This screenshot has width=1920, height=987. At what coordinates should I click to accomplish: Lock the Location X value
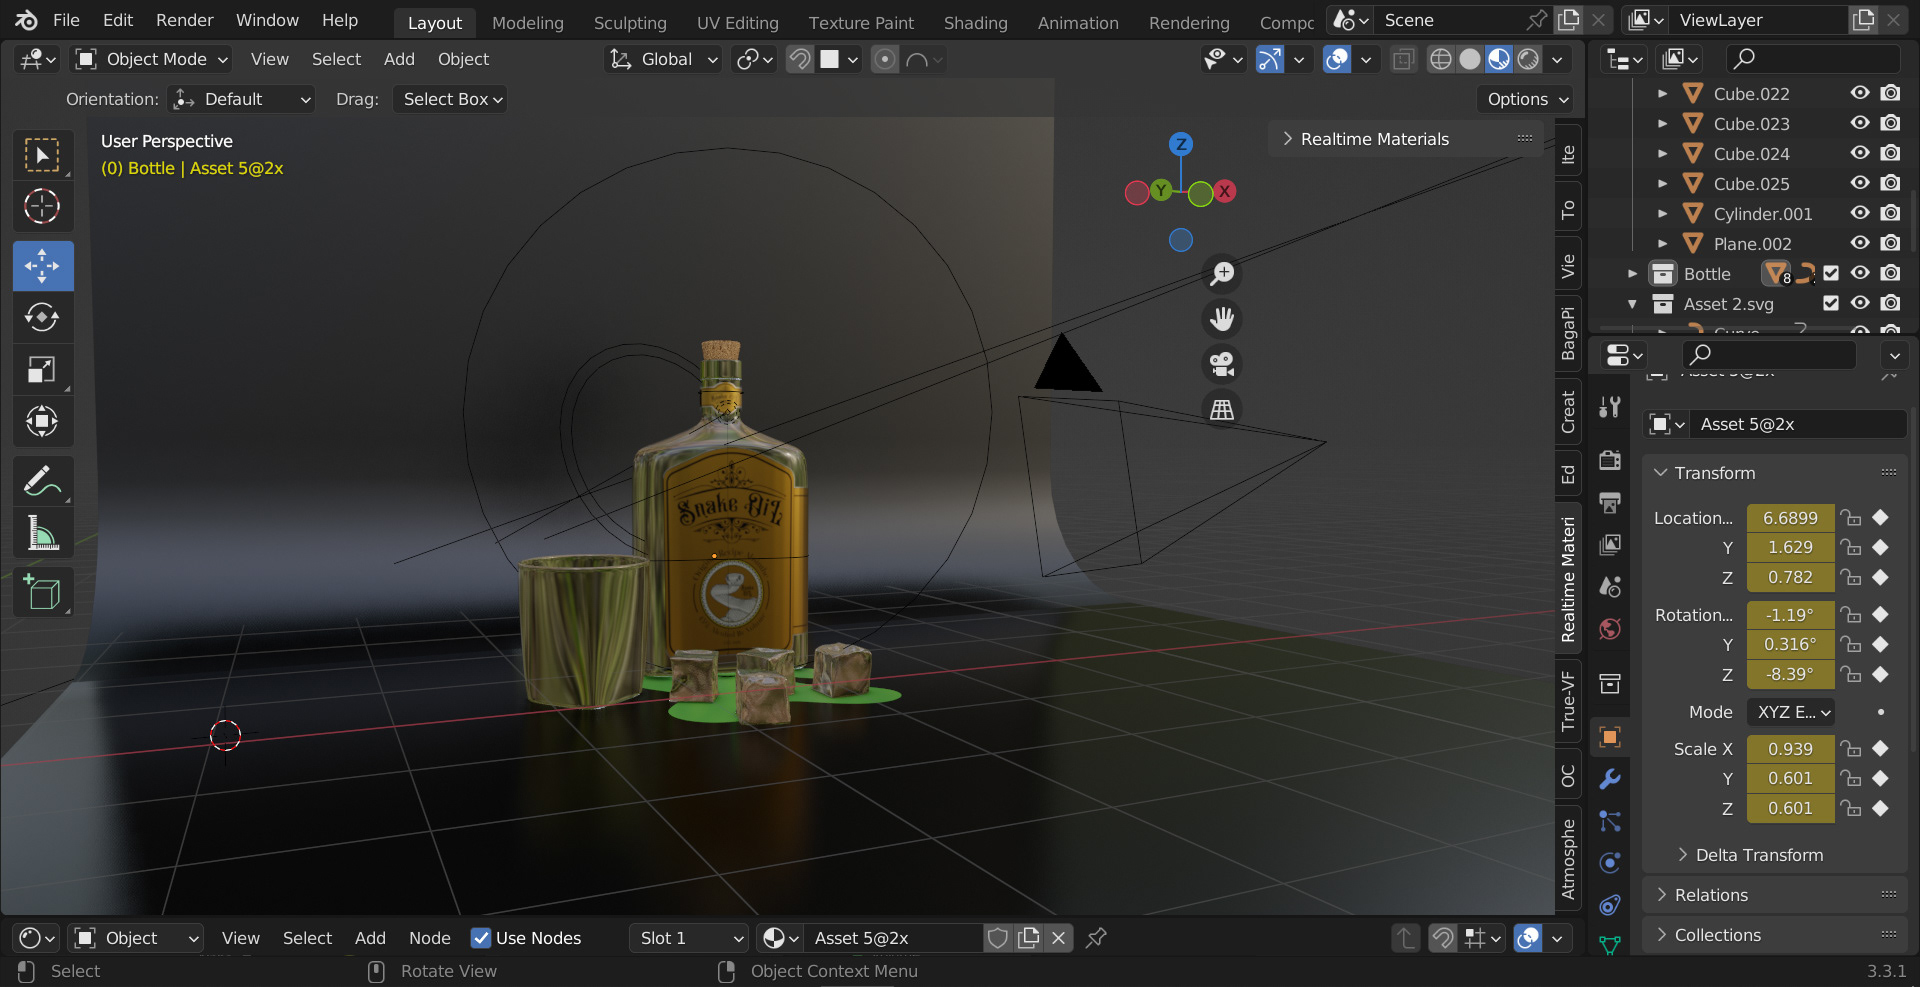point(1851,518)
